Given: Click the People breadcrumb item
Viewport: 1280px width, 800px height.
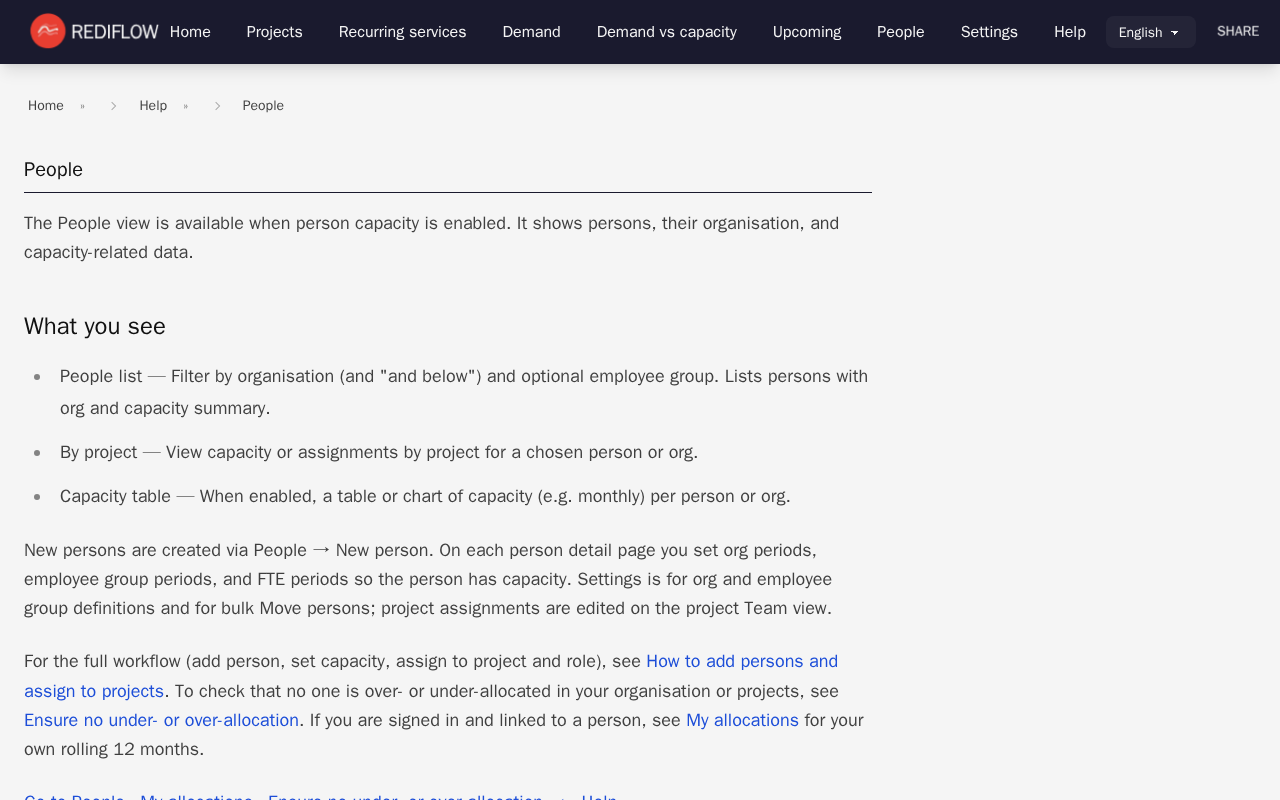Looking at the screenshot, I should coord(263,106).
